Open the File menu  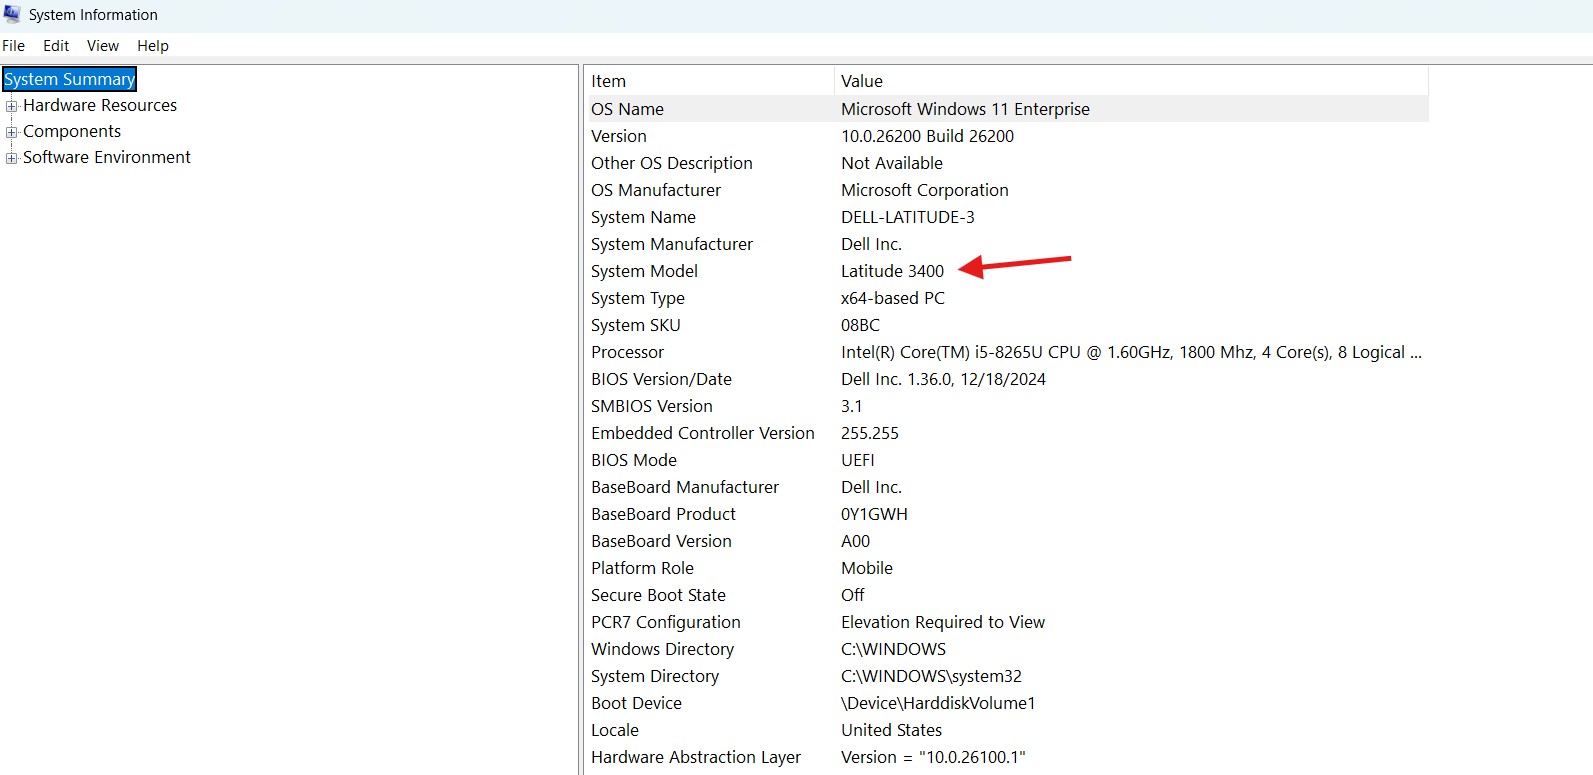[14, 46]
